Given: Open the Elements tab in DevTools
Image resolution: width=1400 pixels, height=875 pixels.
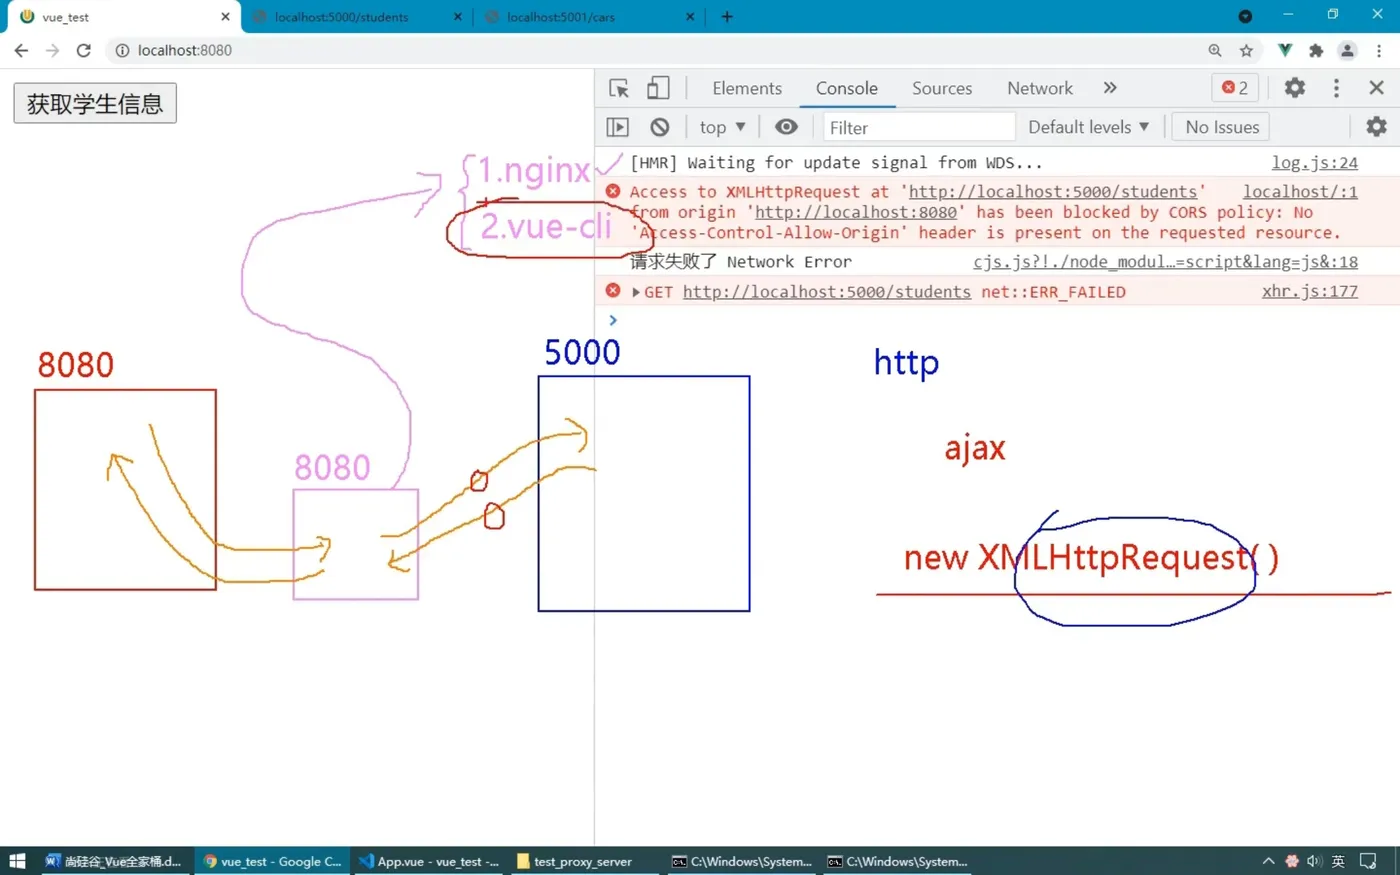Looking at the screenshot, I should tap(747, 88).
